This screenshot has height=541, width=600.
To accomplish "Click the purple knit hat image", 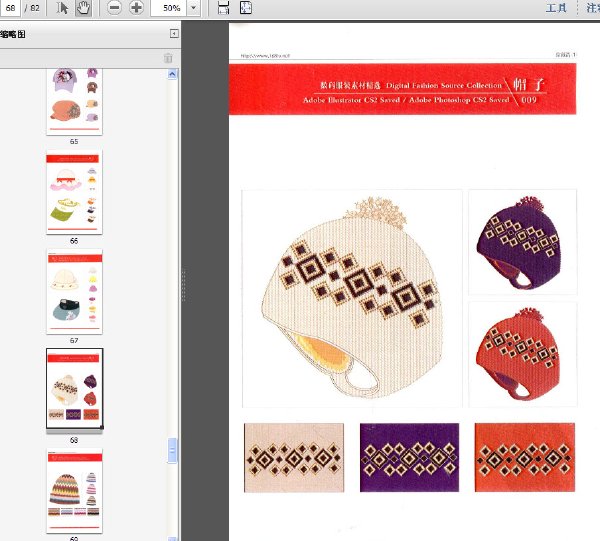I will [522, 242].
